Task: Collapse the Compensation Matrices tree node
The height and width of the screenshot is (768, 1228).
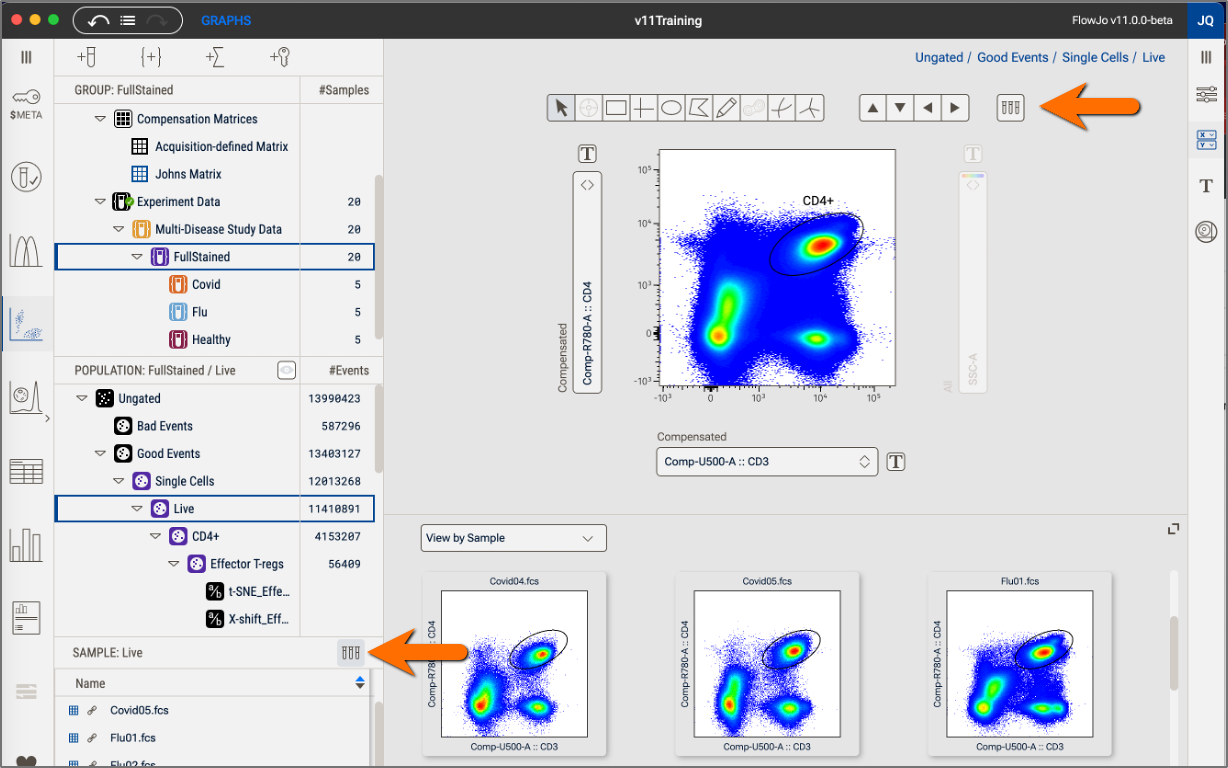Action: [100, 119]
